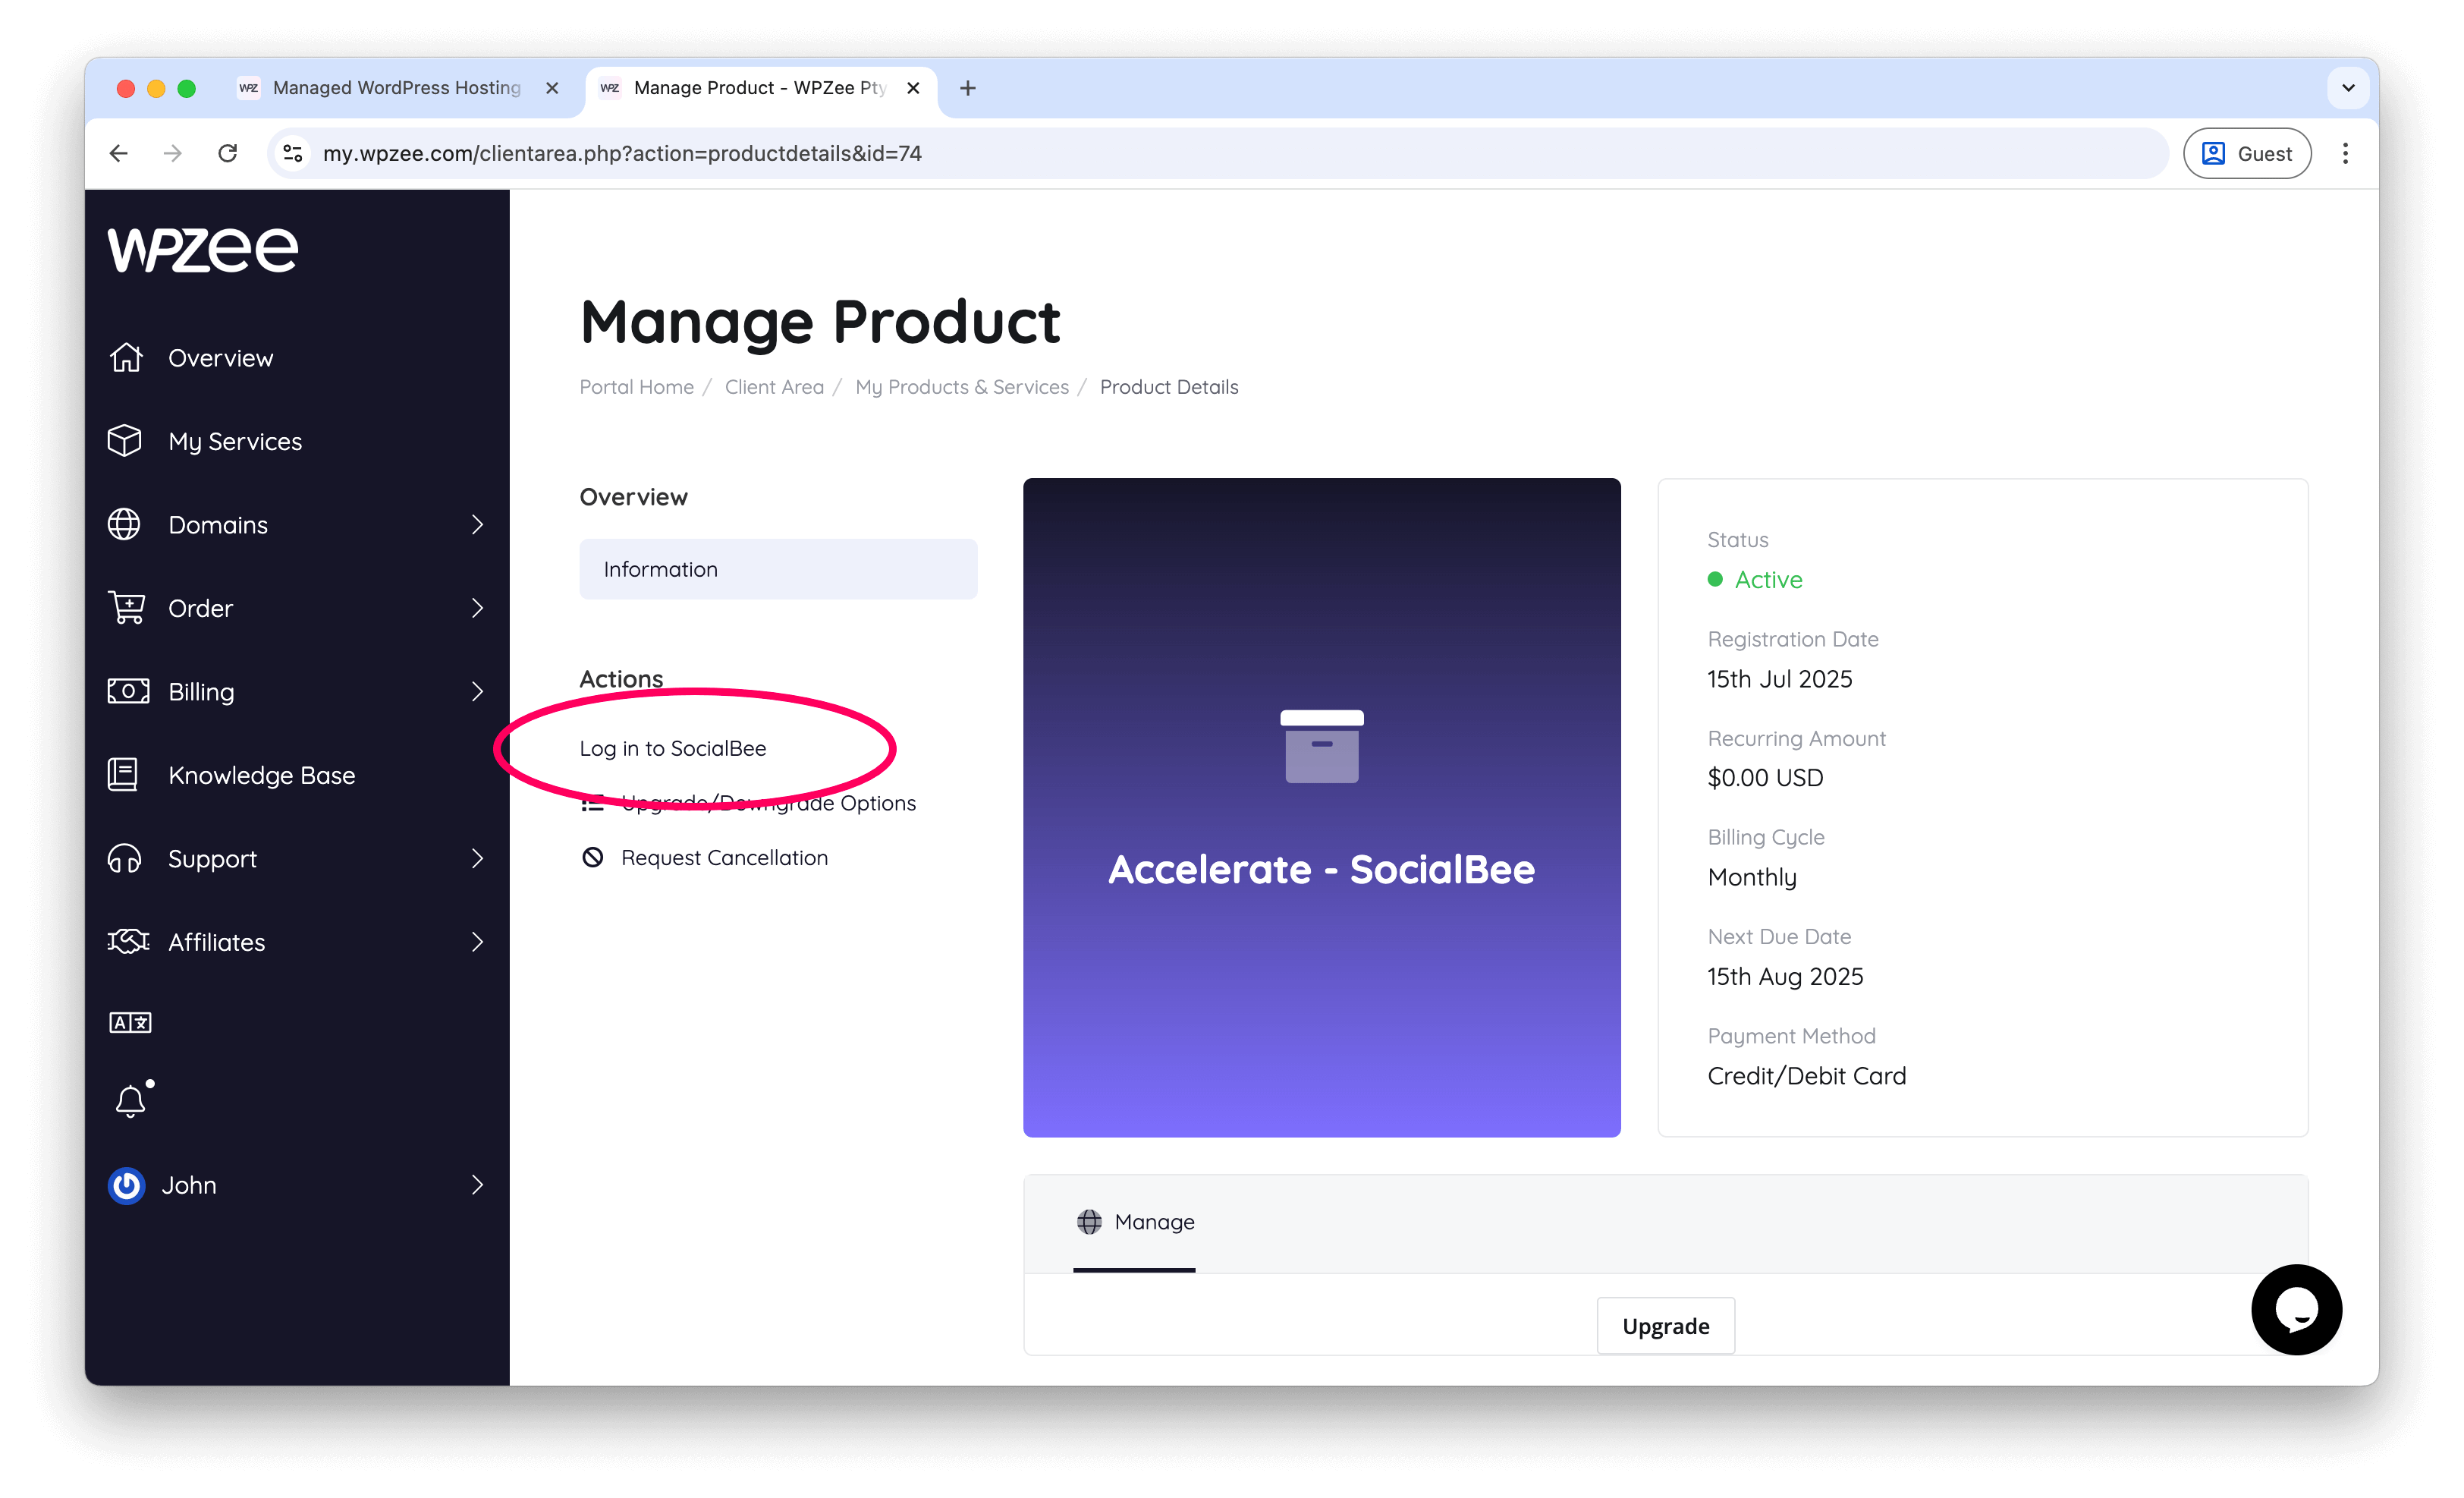Click the Accelerate - SocialBee product banner
The height and width of the screenshot is (1498, 2464).
tap(1321, 807)
